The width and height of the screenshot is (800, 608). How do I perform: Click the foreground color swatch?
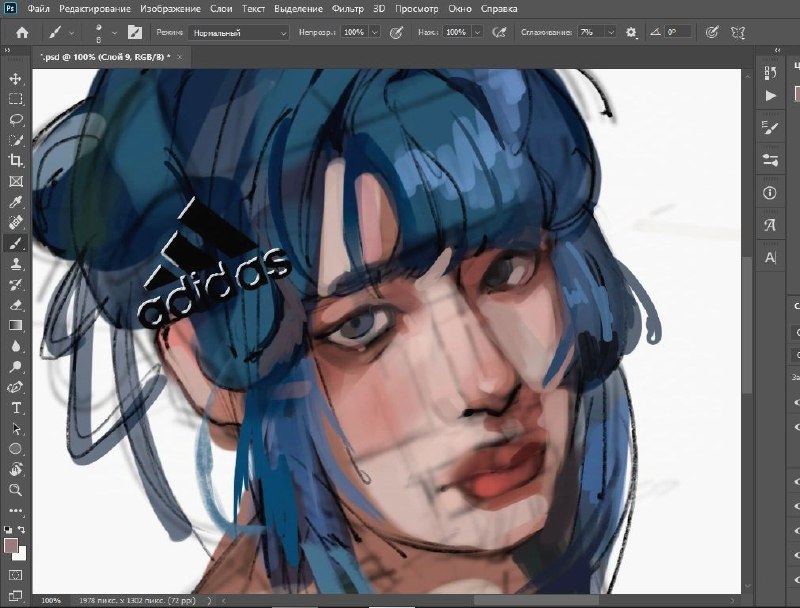coord(11,545)
